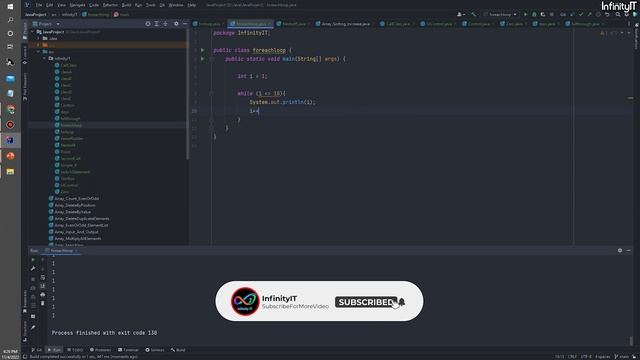Image resolution: width=640 pixels, height=360 pixels.
Task: Open the Code menu
Action: pyautogui.click(x=94, y=5)
